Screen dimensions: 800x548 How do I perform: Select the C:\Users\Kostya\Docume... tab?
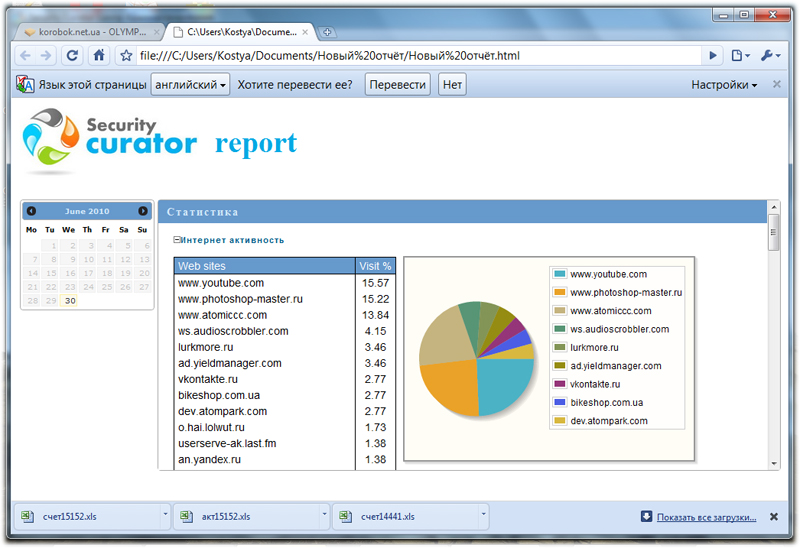pos(241,32)
